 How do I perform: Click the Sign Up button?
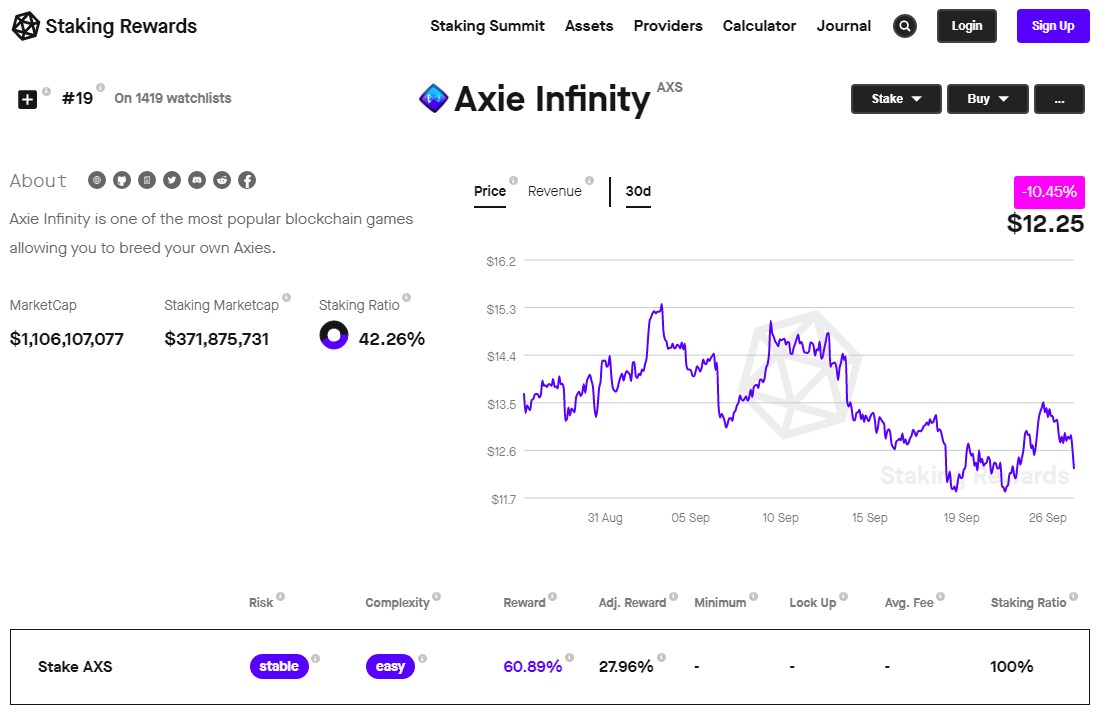point(1052,26)
